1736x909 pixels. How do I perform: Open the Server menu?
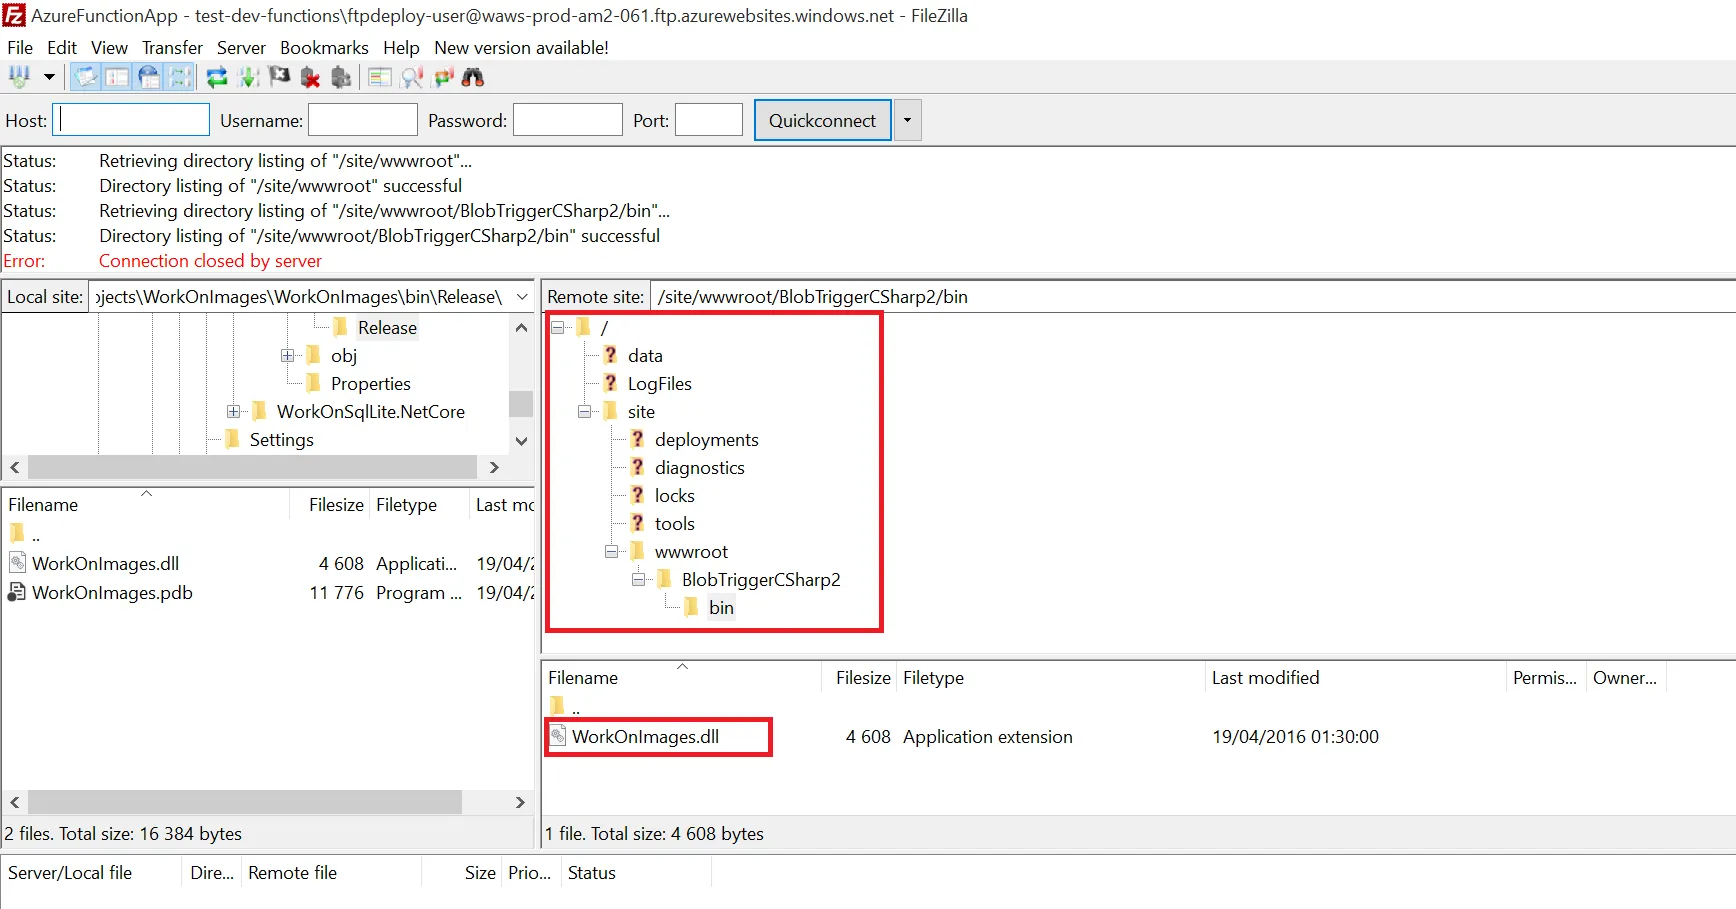(x=241, y=48)
